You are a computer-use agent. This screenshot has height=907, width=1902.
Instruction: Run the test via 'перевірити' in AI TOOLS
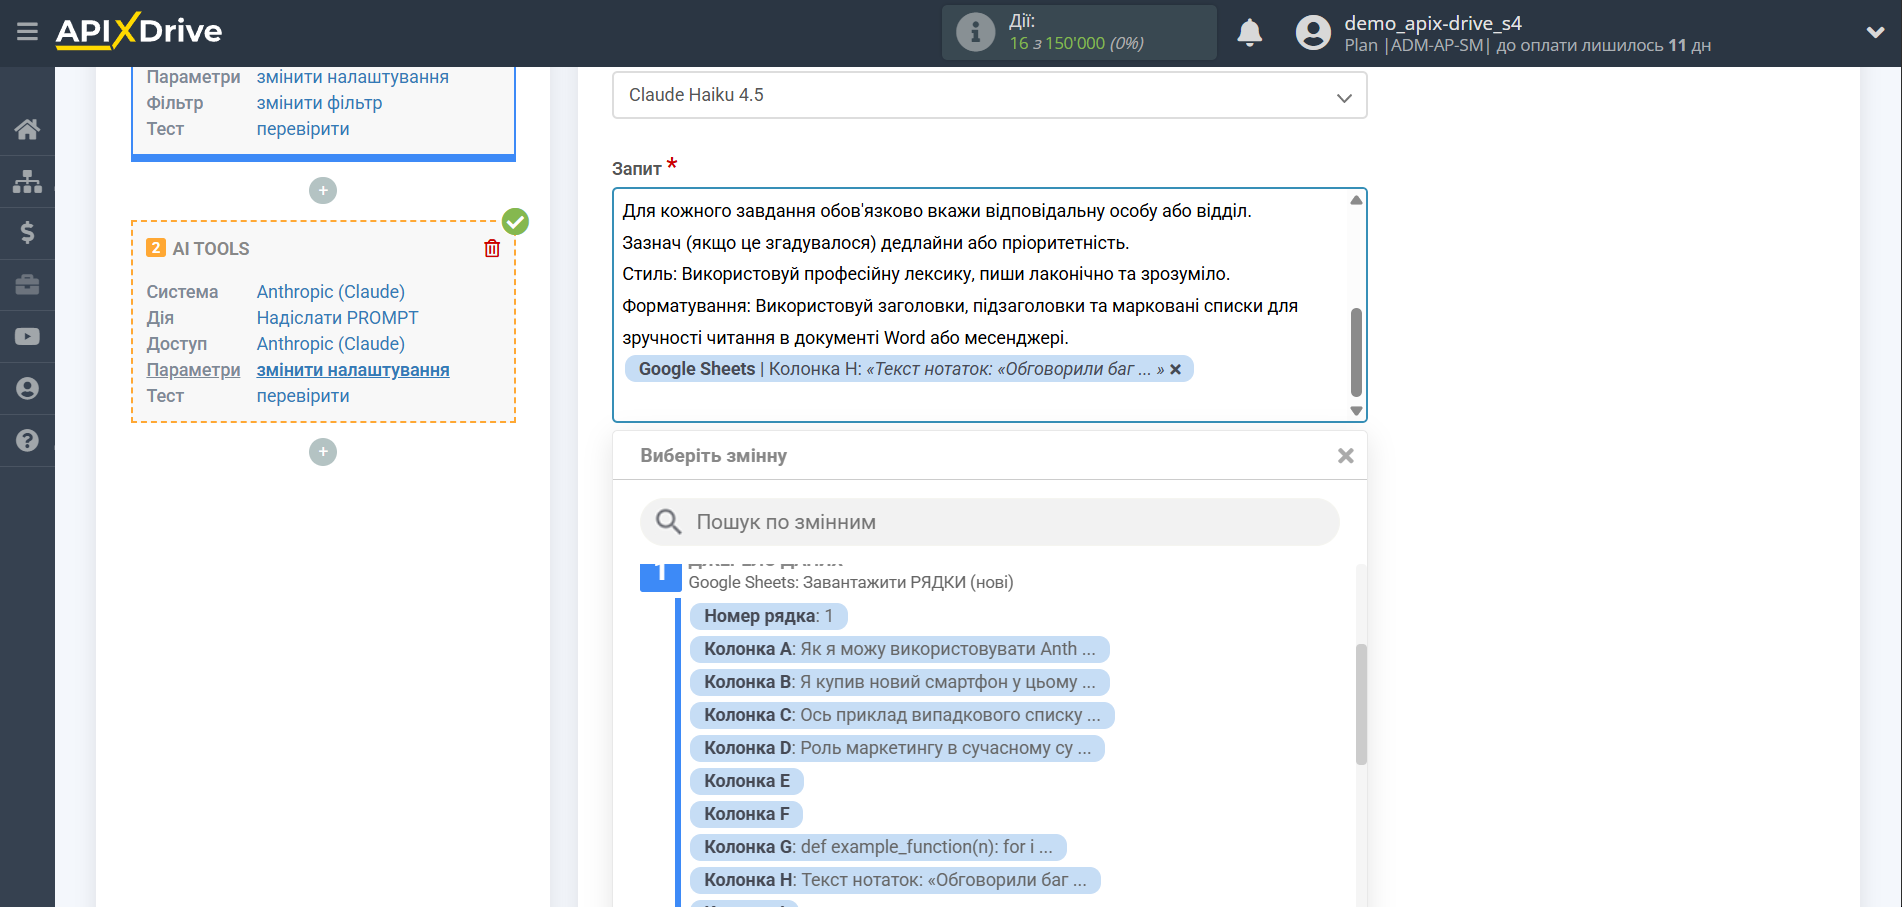coord(303,395)
